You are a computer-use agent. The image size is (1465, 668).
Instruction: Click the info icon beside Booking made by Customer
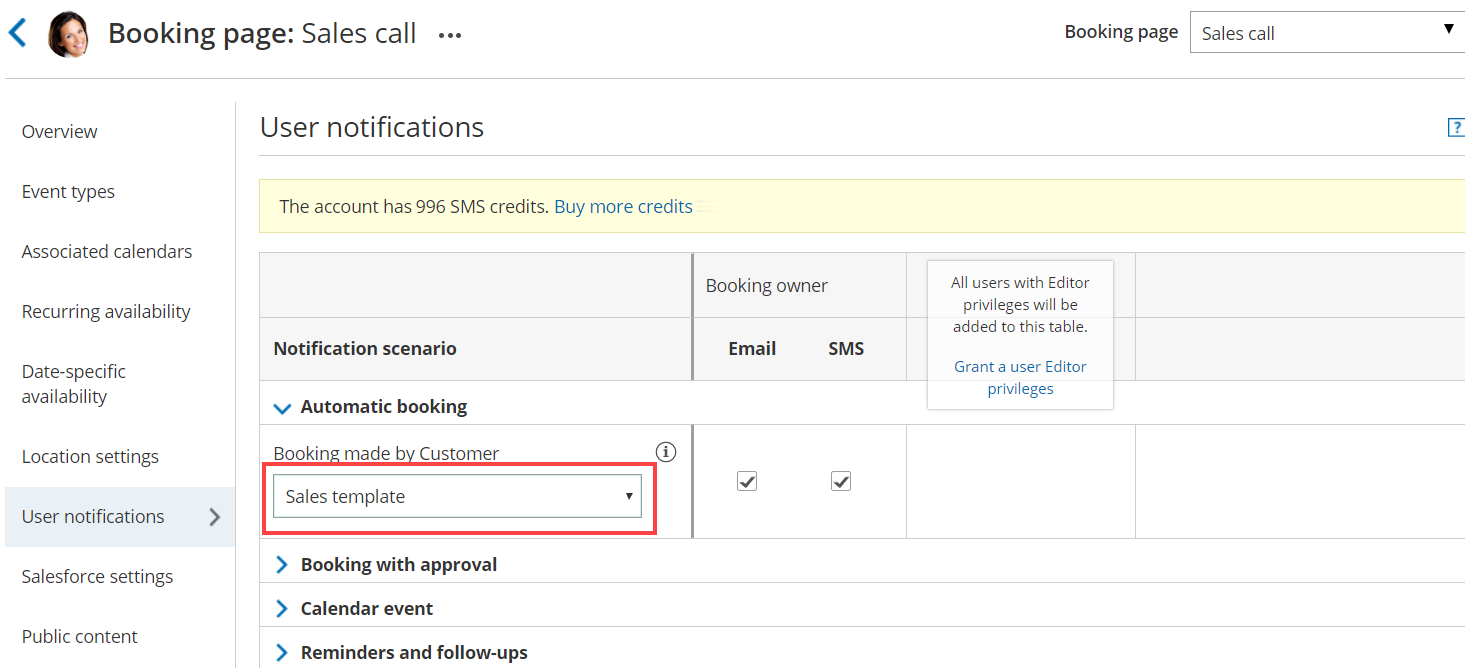[x=666, y=452]
